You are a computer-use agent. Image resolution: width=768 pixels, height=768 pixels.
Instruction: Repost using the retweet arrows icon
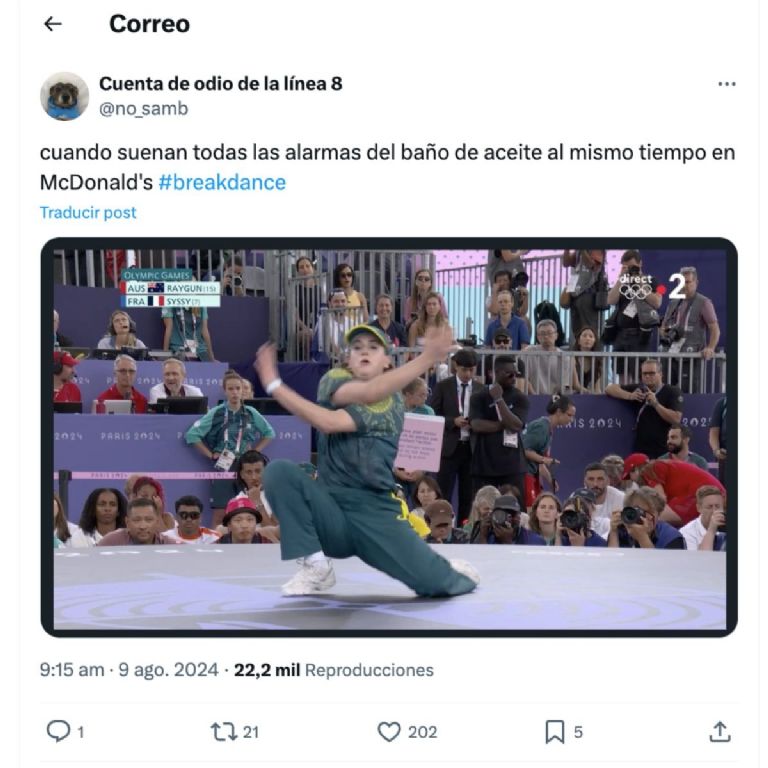point(223,732)
